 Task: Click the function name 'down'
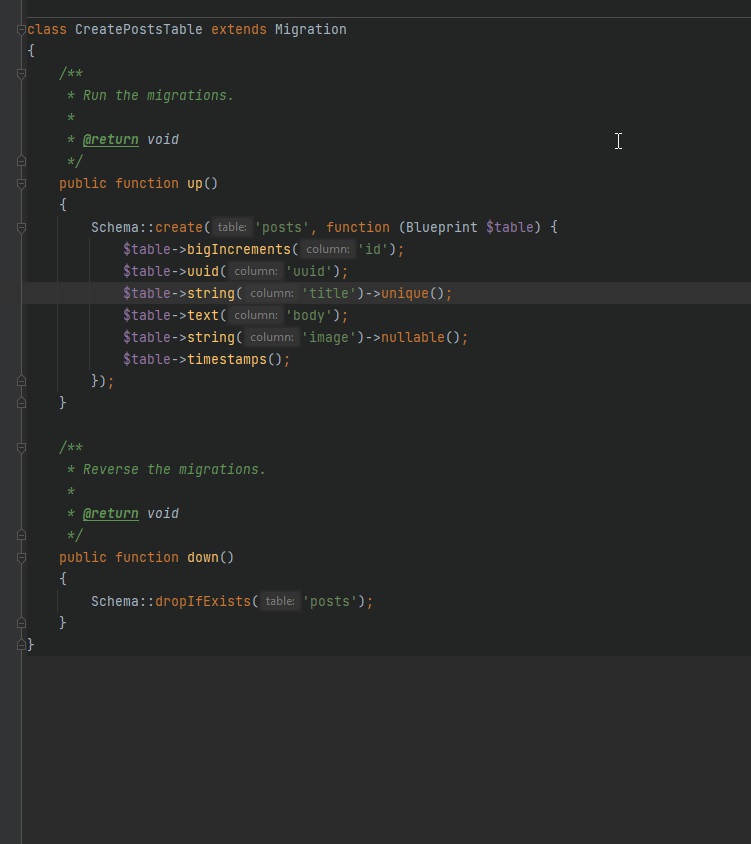(x=203, y=558)
